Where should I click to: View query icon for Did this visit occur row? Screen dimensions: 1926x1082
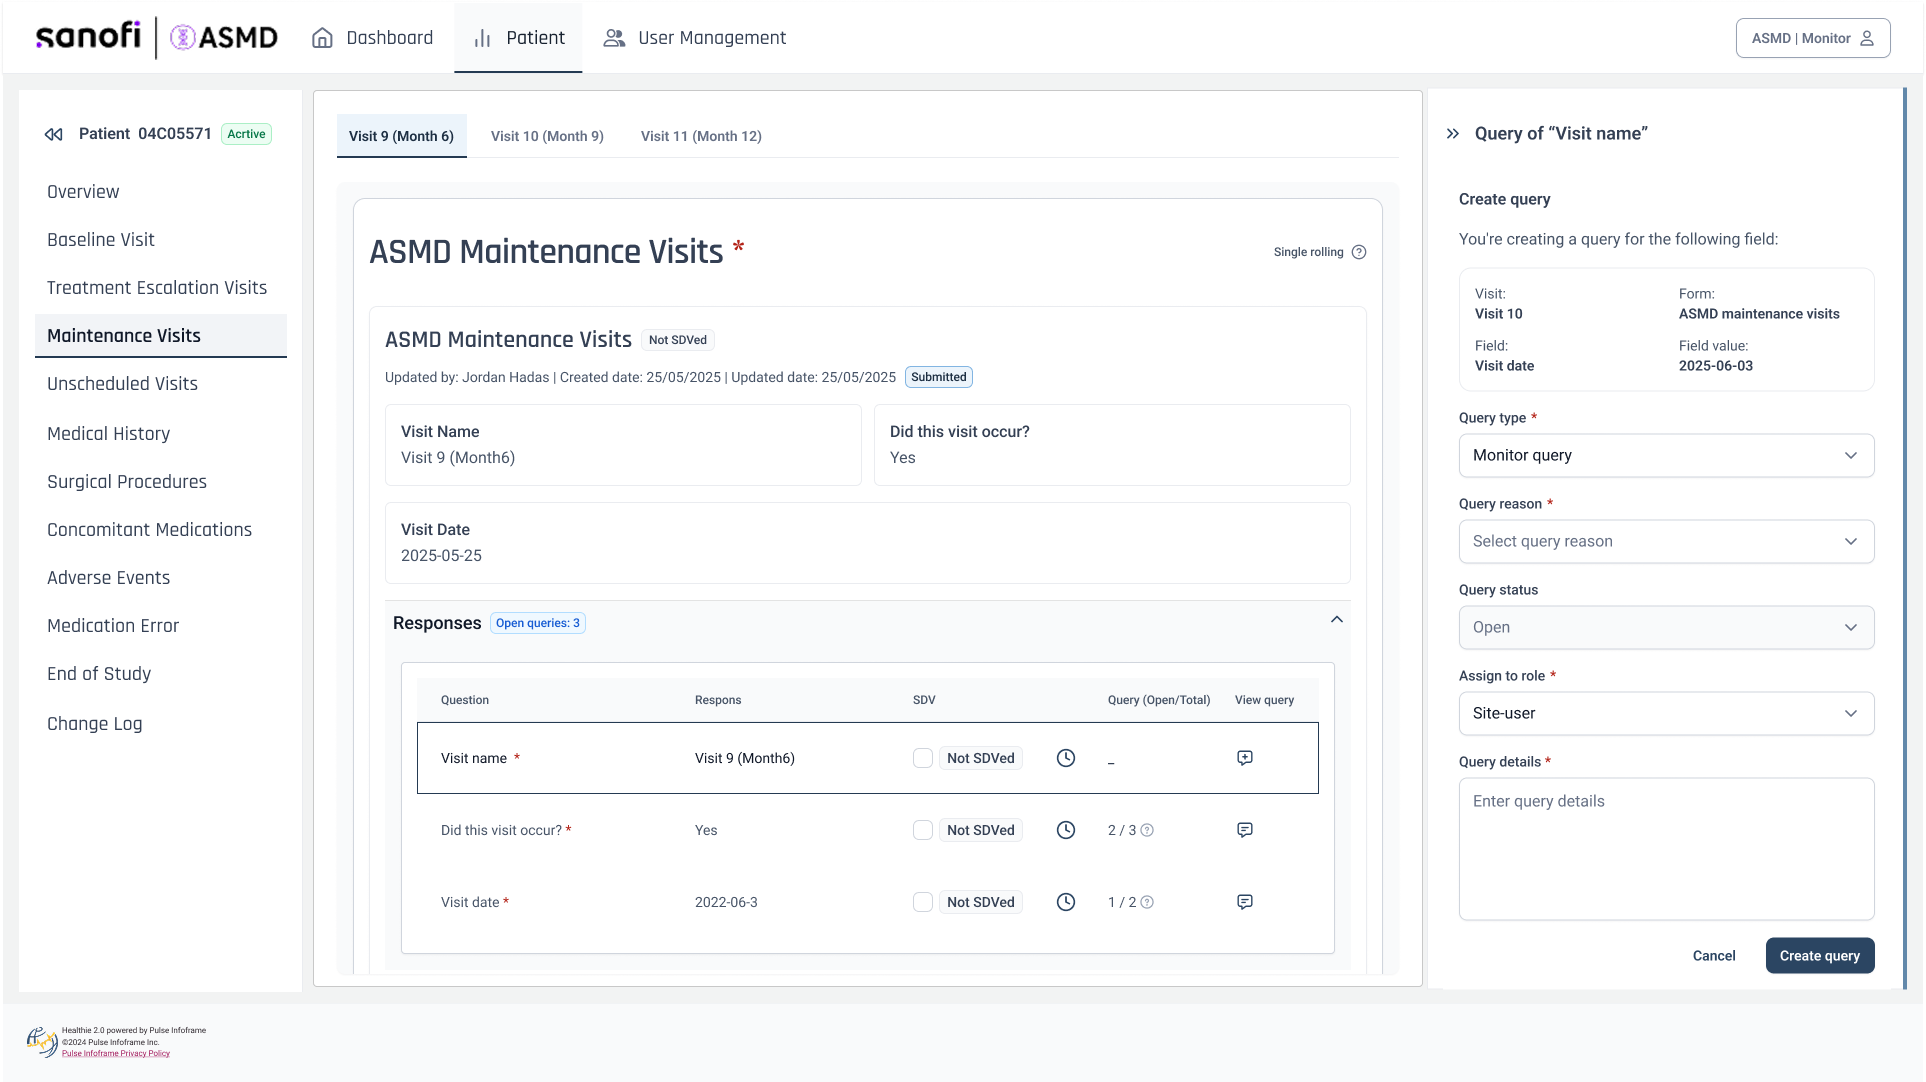1245,830
